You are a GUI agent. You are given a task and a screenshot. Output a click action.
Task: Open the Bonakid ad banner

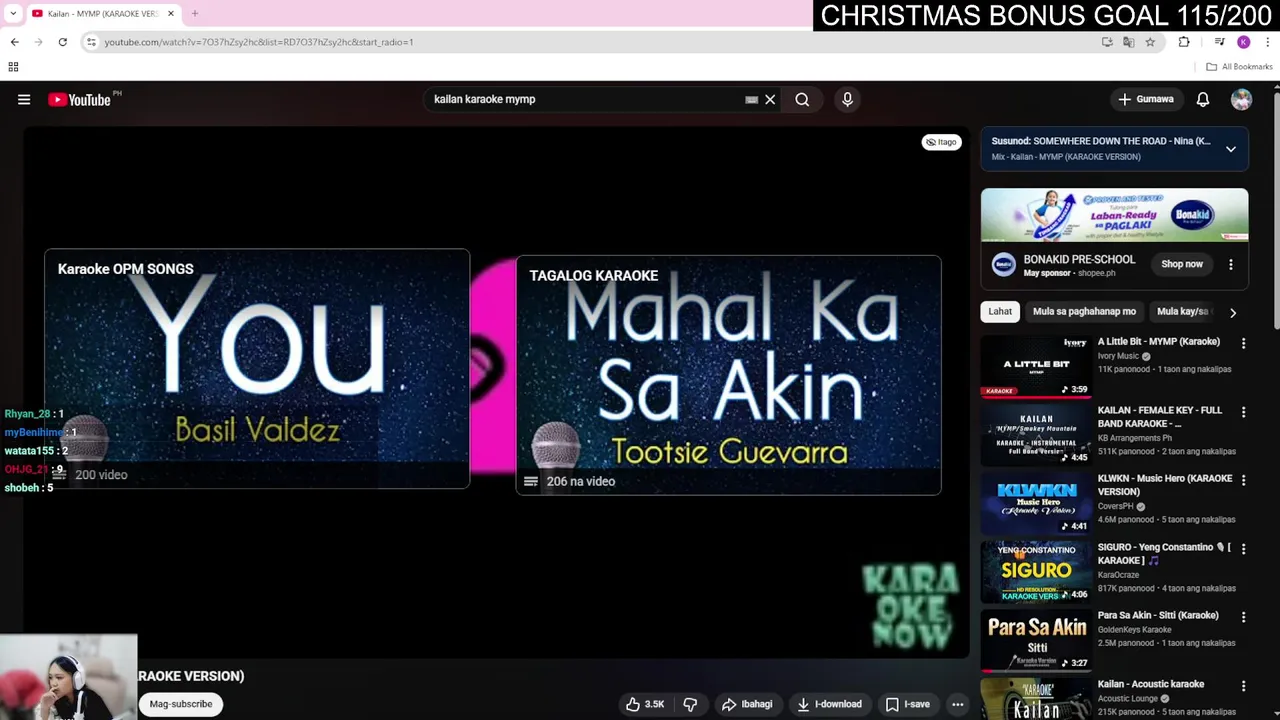(1114, 215)
